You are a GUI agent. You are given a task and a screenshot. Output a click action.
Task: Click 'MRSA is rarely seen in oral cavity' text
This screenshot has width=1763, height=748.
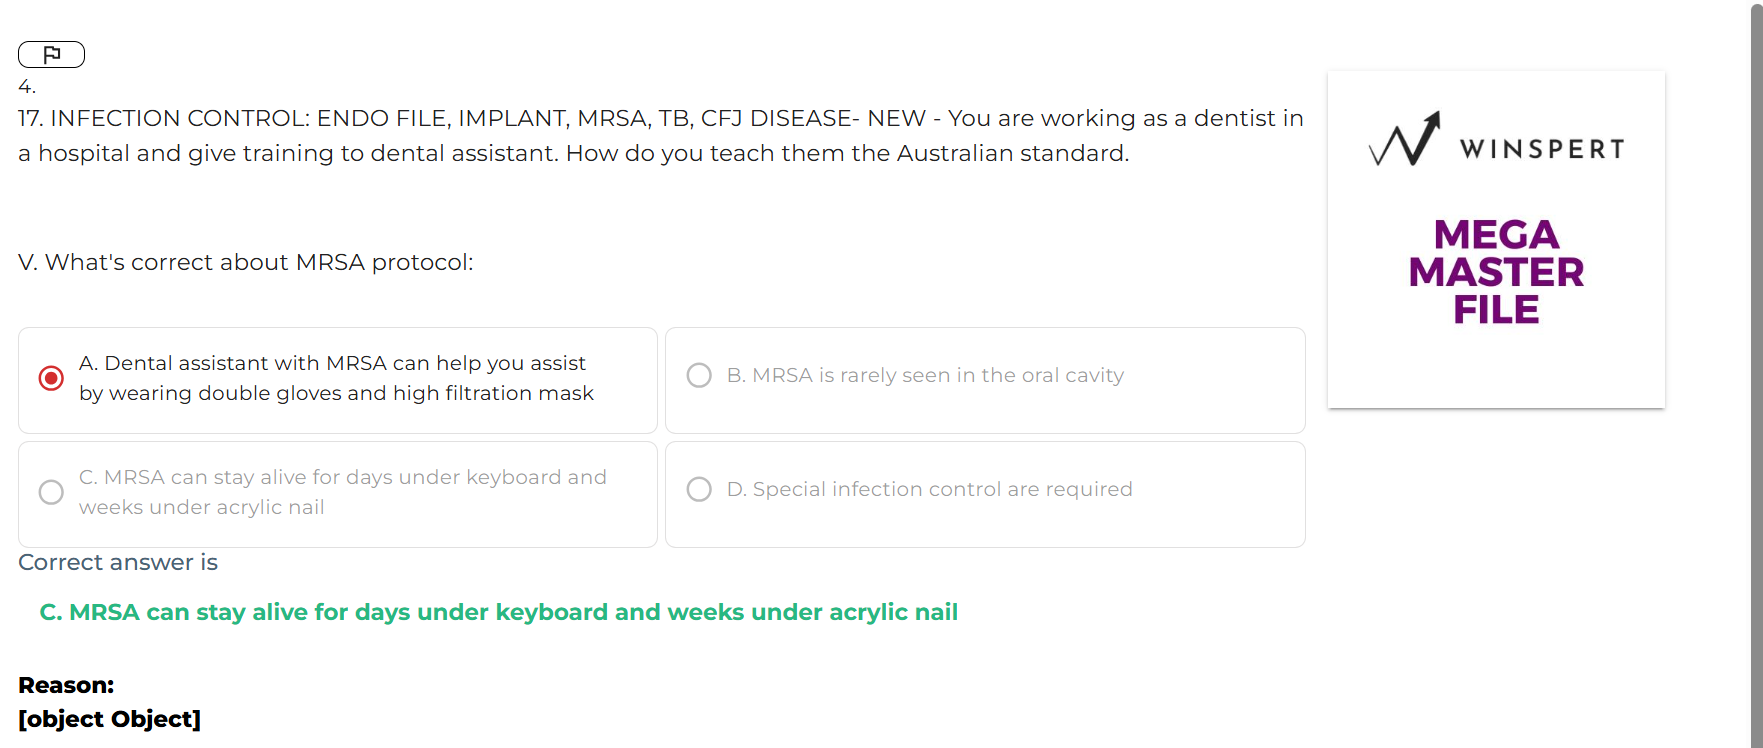coord(925,375)
